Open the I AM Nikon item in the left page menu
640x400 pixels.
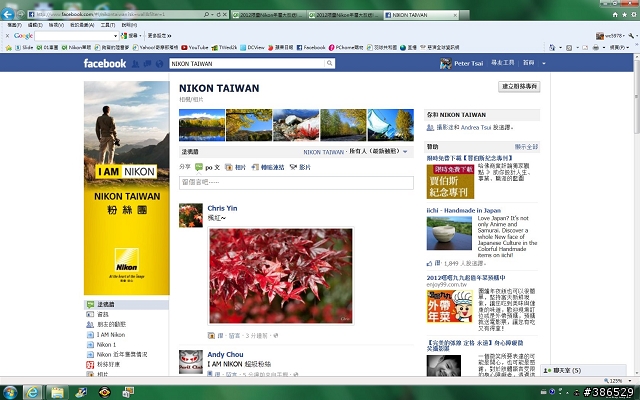(111, 334)
